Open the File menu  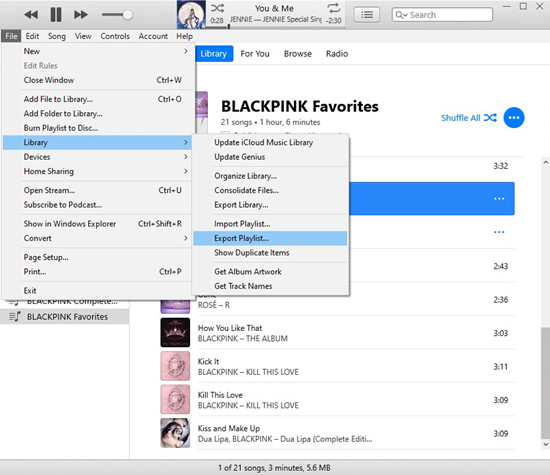(11, 36)
